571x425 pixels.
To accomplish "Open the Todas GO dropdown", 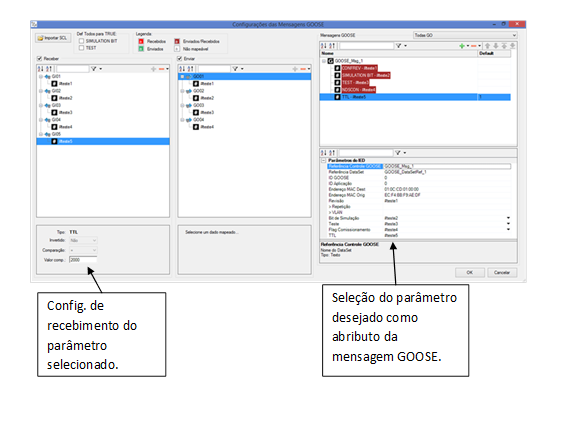I will [x=465, y=35].
